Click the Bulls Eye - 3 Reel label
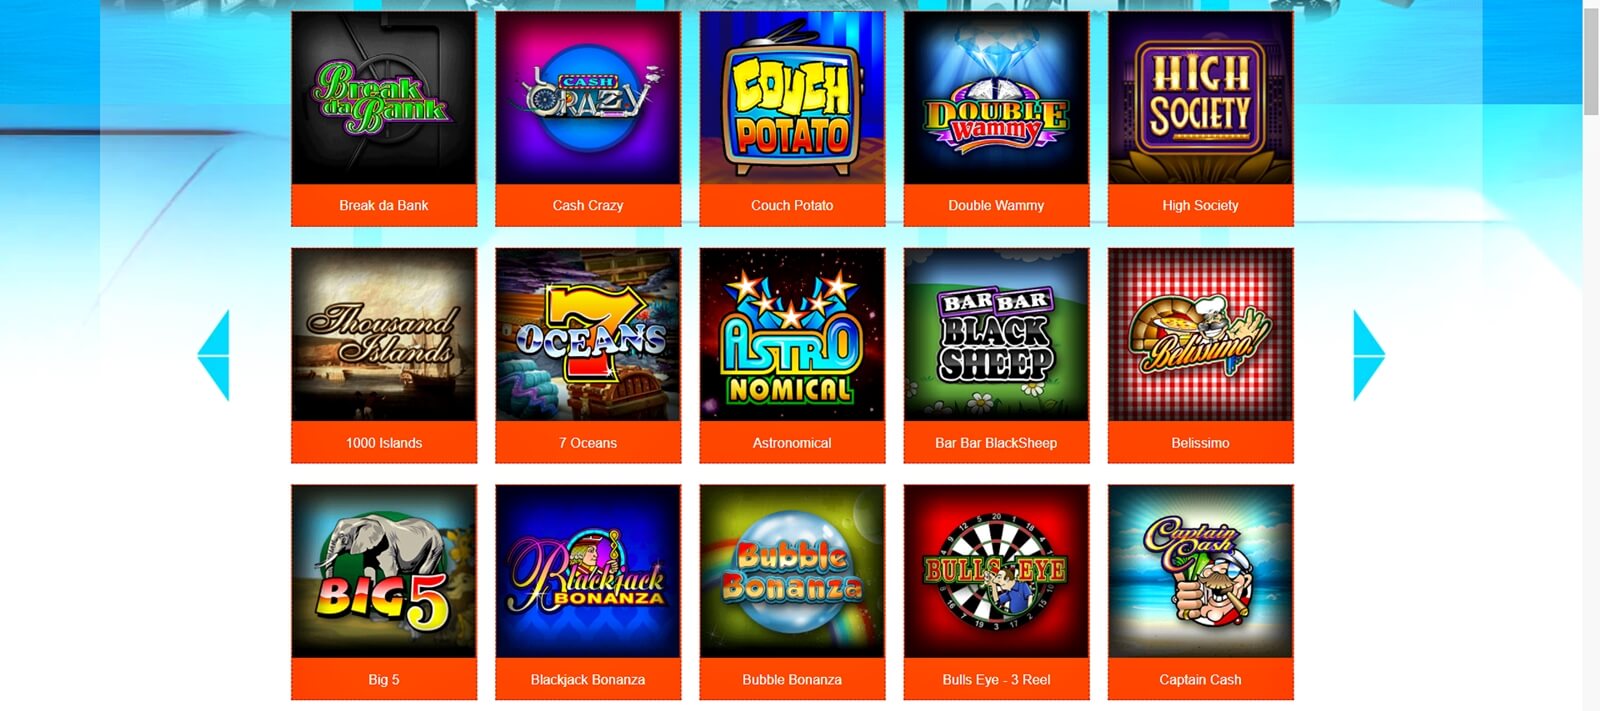The width and height of the screenshot is (1600, 711). pos(996,679)
